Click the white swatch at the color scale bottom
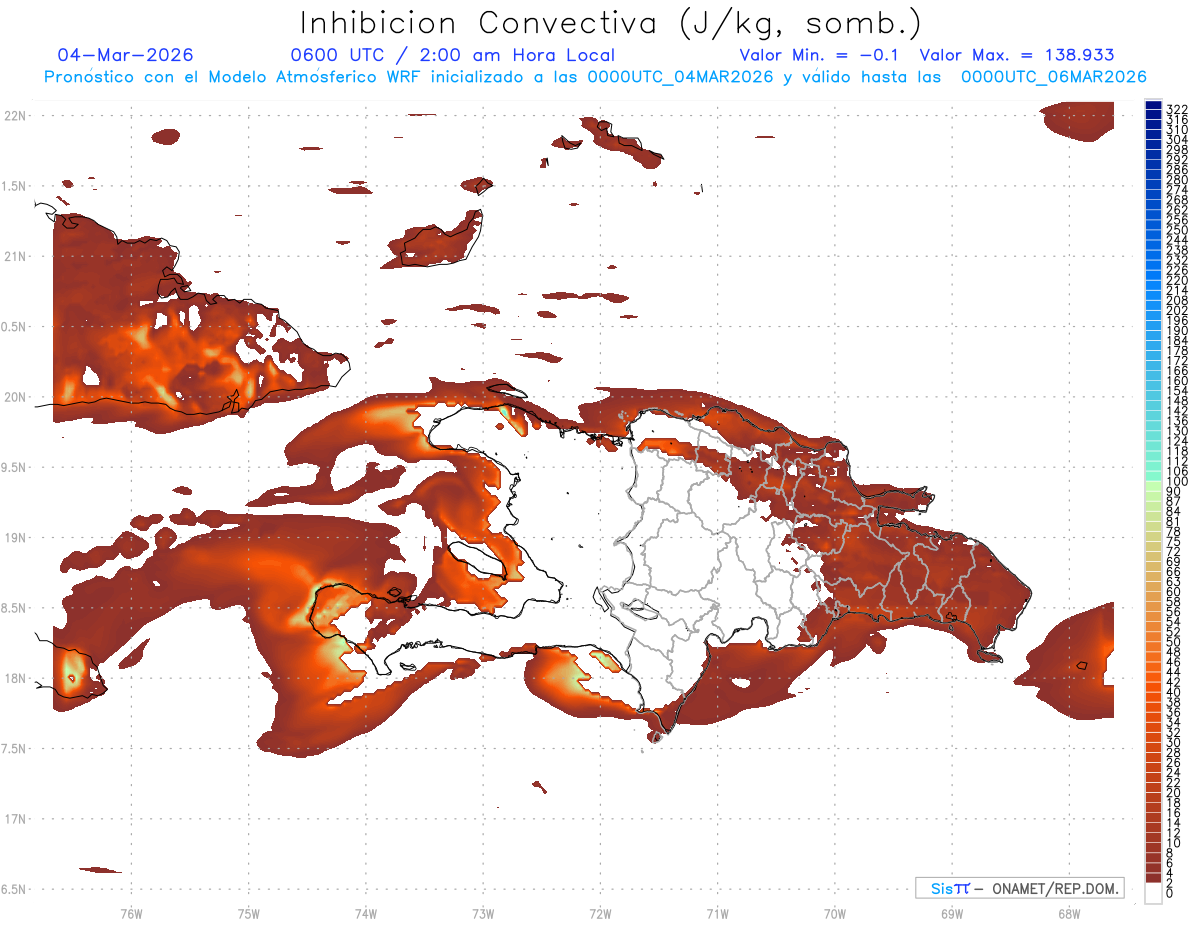Viewport: 1200px width, 927px height. [x=1153, y=894]
